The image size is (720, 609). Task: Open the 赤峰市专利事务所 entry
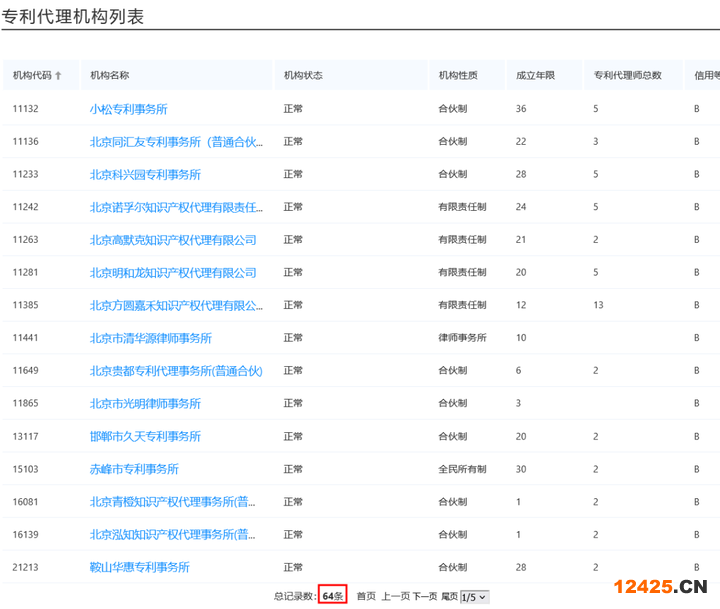click(x=134, y=469)
